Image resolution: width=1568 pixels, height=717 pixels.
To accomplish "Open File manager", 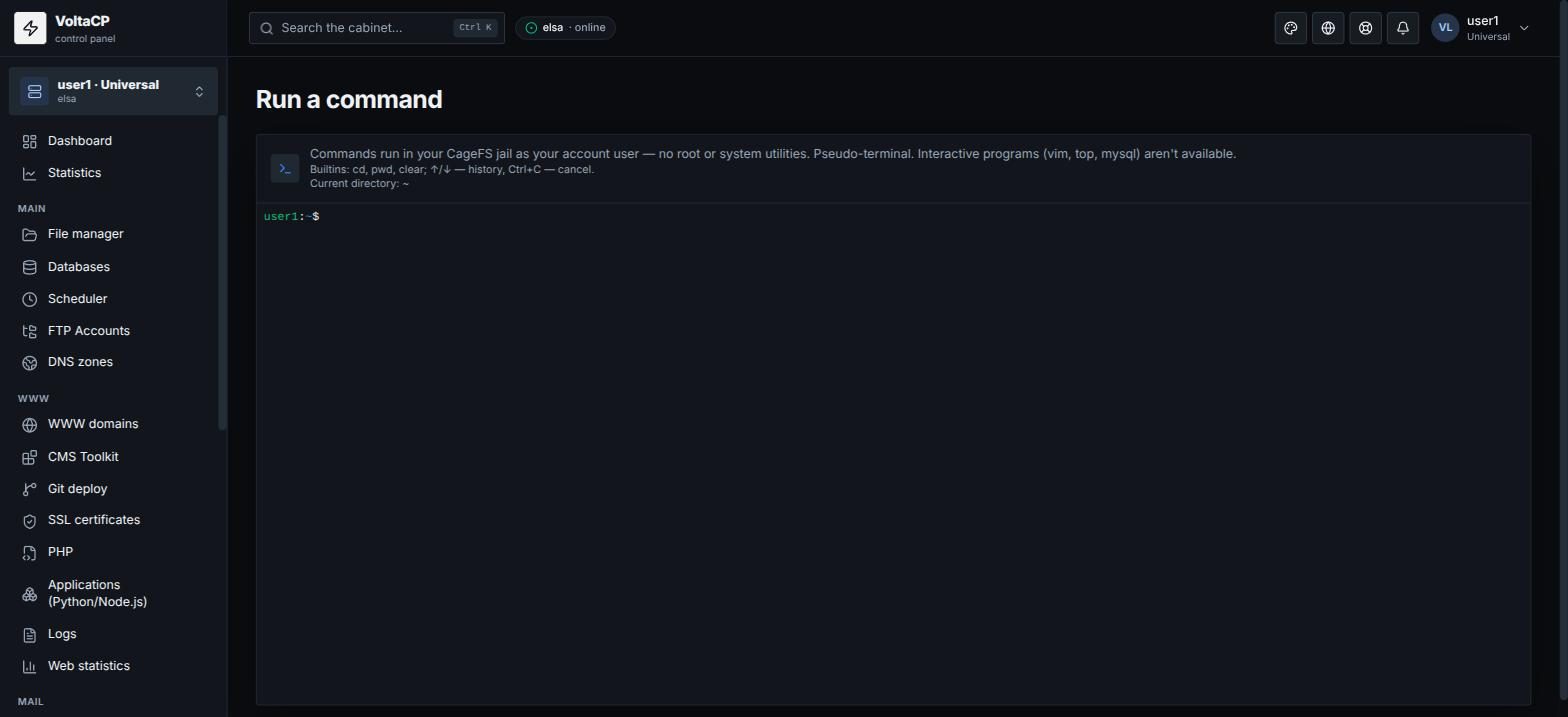I will (x=113, y=234).
